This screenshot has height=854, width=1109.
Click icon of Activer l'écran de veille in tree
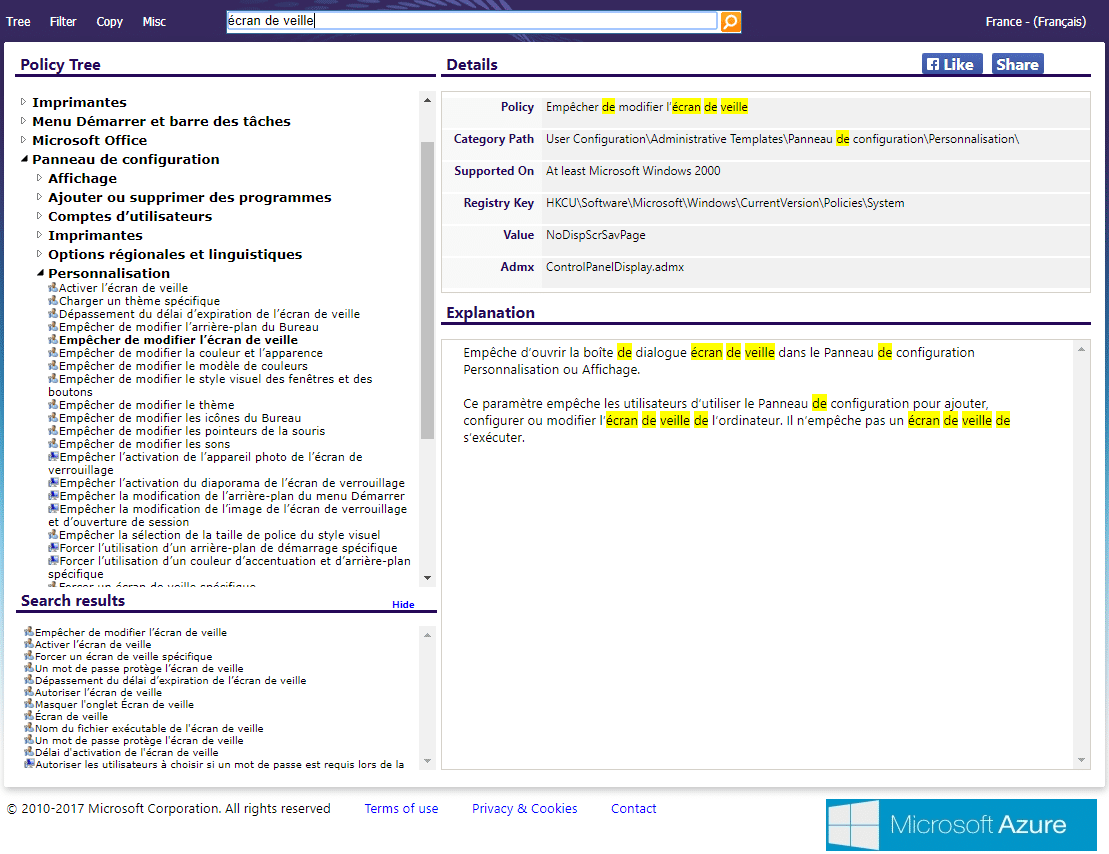pyautogui.click(x=53, y=287)
